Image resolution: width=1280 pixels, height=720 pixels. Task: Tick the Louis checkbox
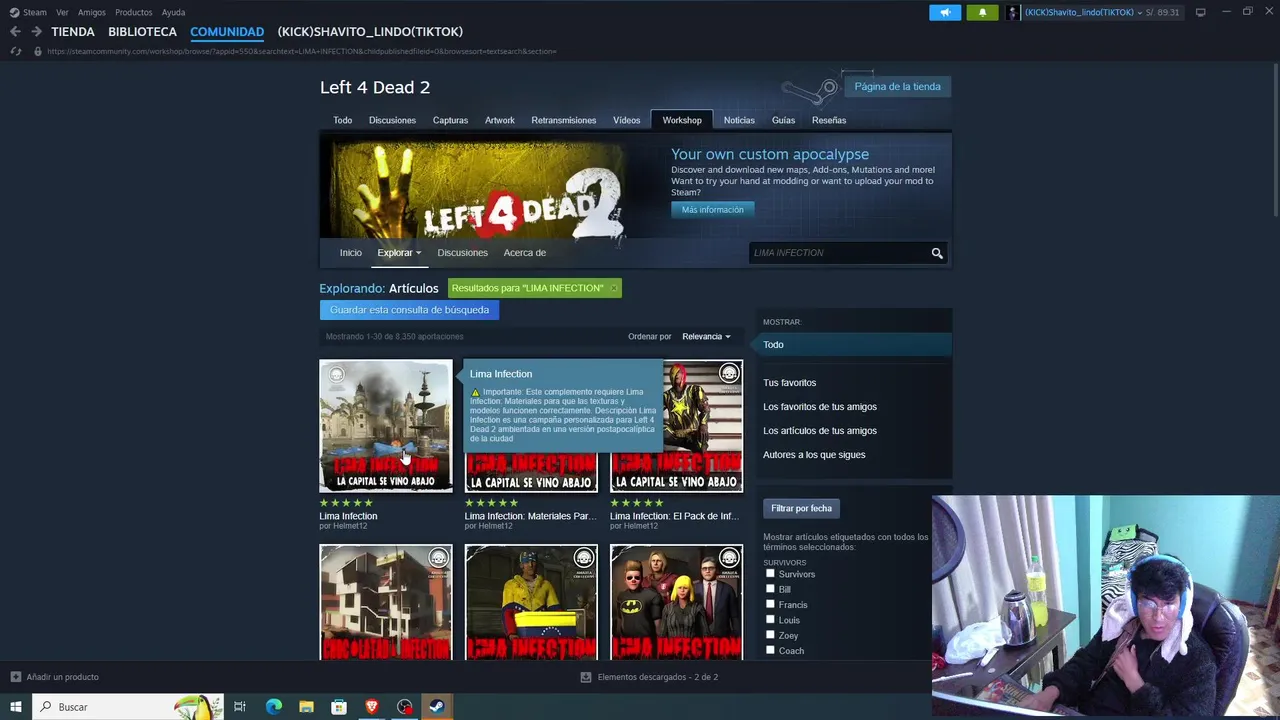tap(770, 620)
